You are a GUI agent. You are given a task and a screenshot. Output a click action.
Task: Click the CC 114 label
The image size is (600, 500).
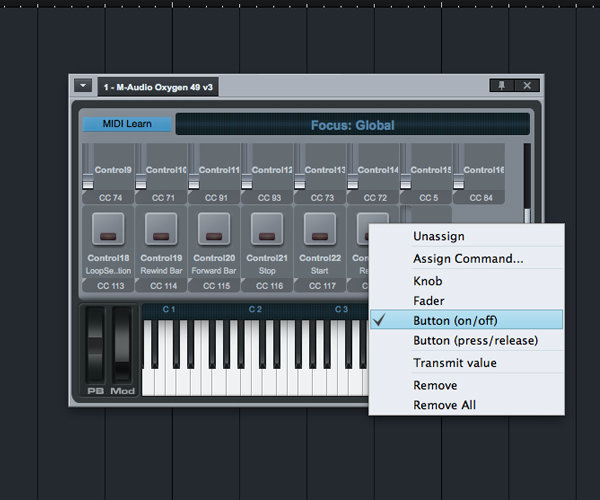click(163, 286)
